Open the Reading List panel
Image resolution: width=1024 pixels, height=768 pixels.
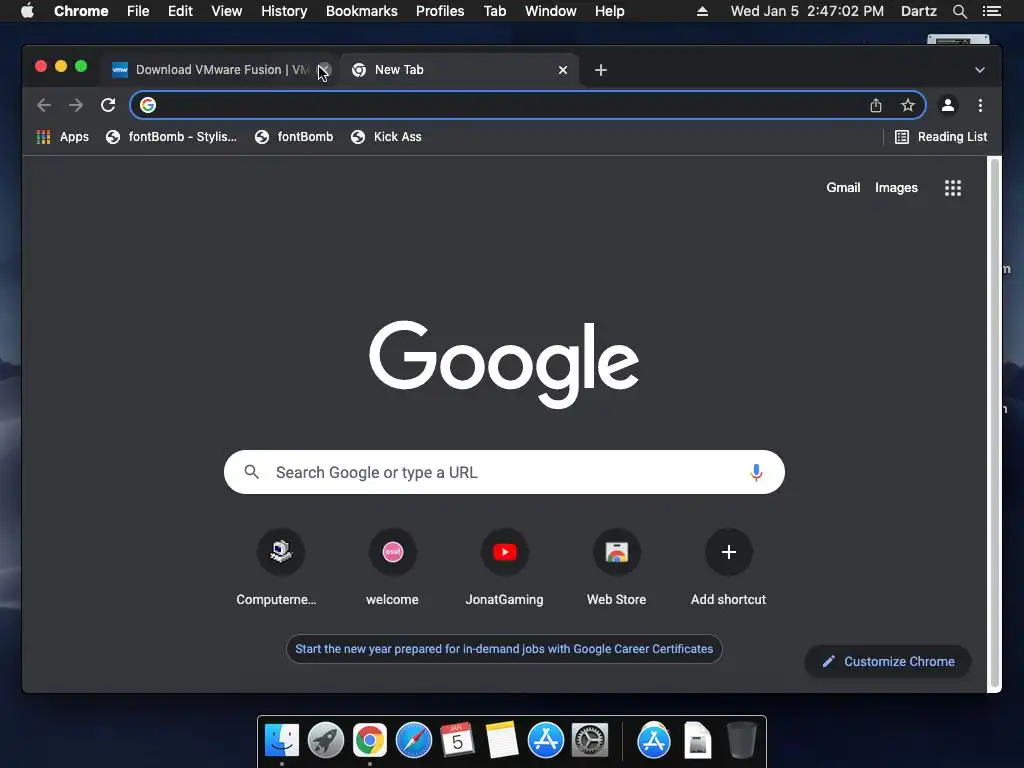coord(940,136)
